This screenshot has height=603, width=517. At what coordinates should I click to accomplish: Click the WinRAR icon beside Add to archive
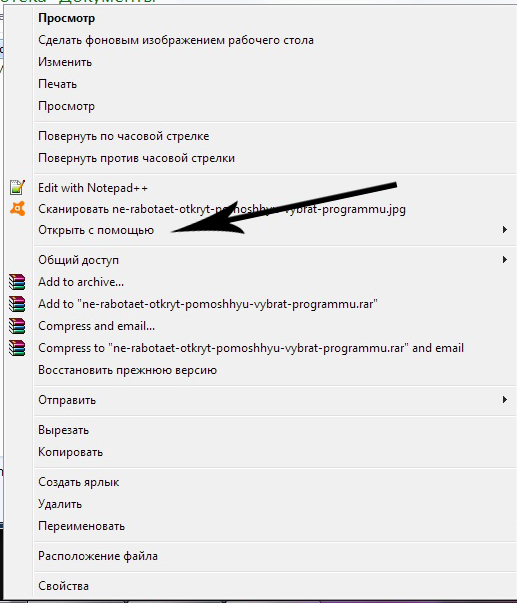[17, 282]
